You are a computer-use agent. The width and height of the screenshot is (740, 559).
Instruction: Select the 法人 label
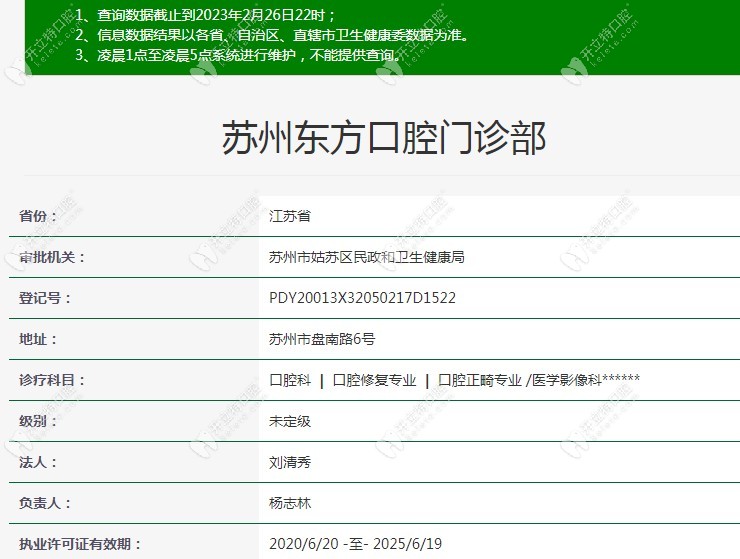(38, 462)
